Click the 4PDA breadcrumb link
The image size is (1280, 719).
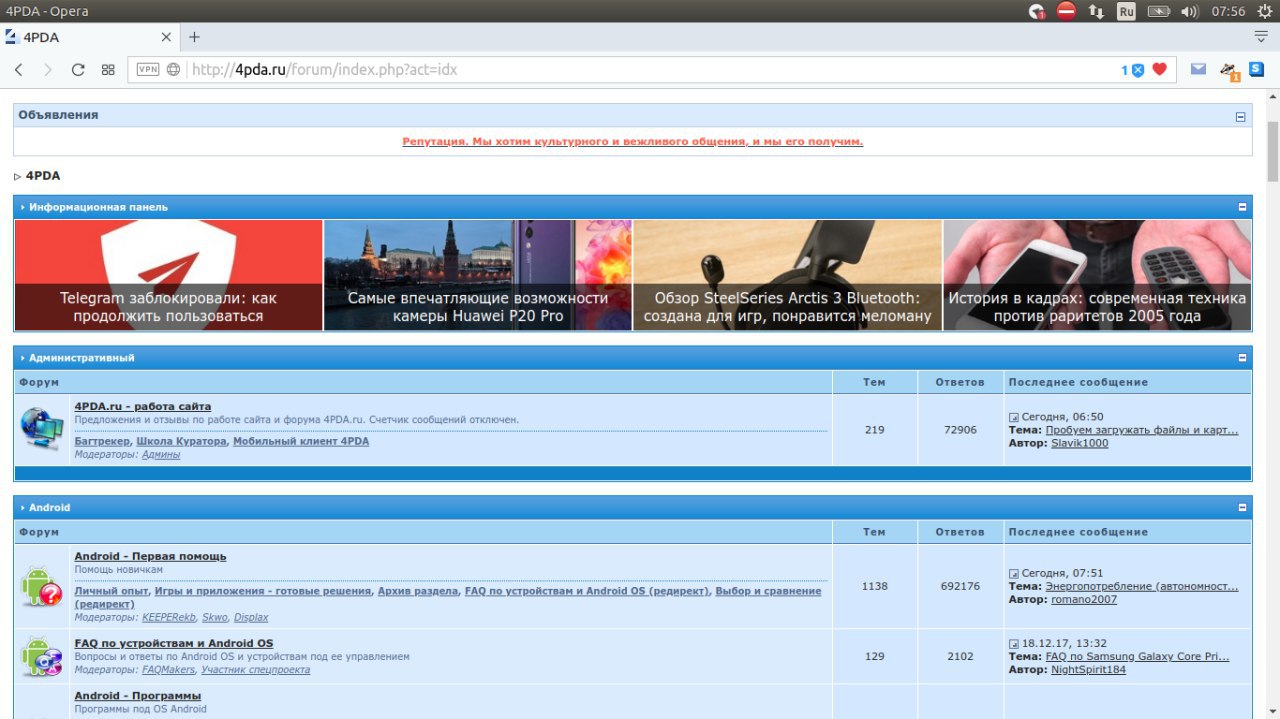tap(43, 176)
